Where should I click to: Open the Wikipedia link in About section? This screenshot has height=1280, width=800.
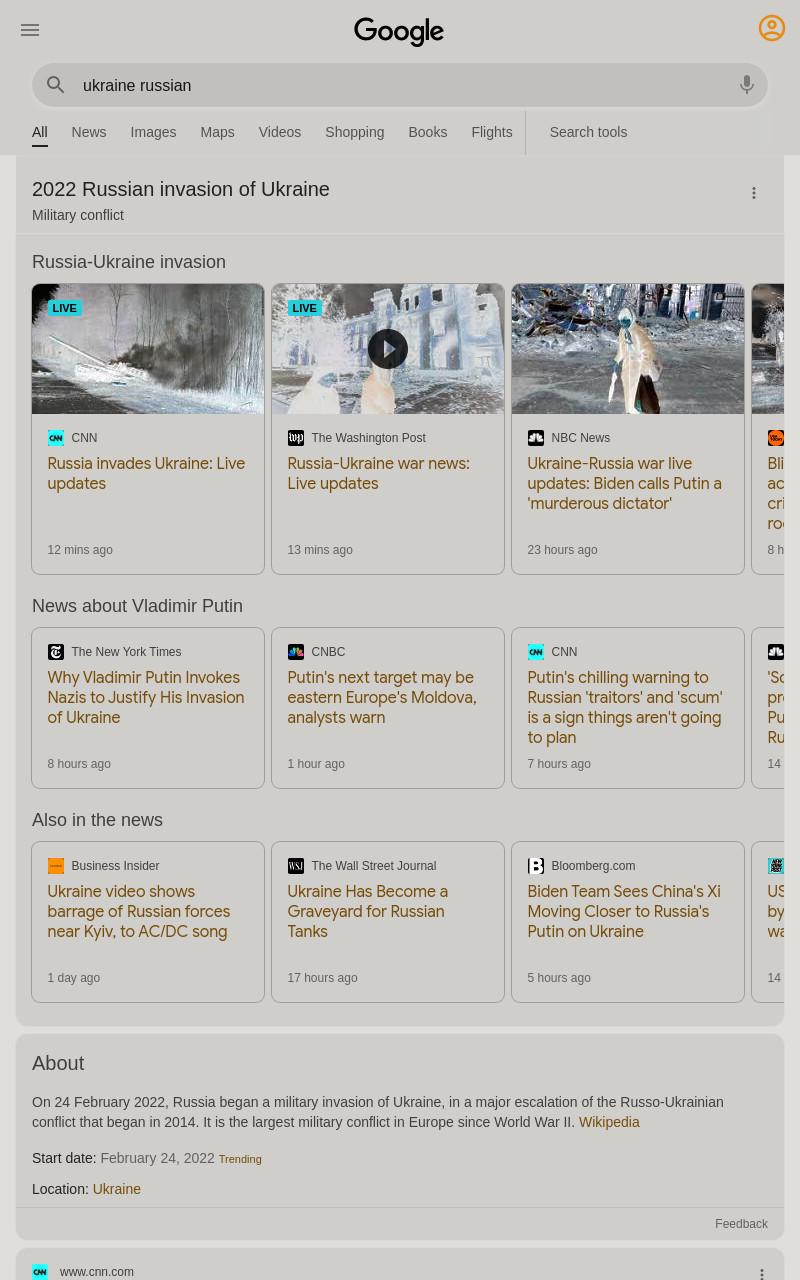click(x=609, y=1122)
